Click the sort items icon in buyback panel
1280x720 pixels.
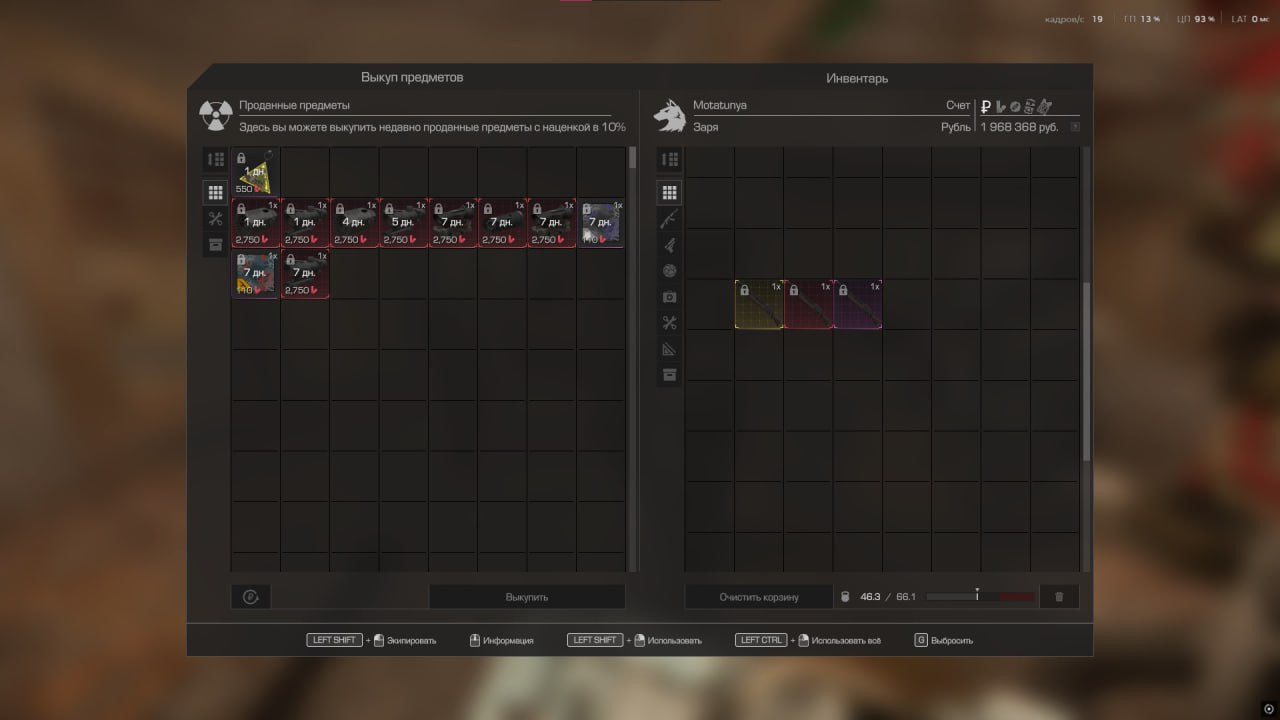(x=215, y=160)
